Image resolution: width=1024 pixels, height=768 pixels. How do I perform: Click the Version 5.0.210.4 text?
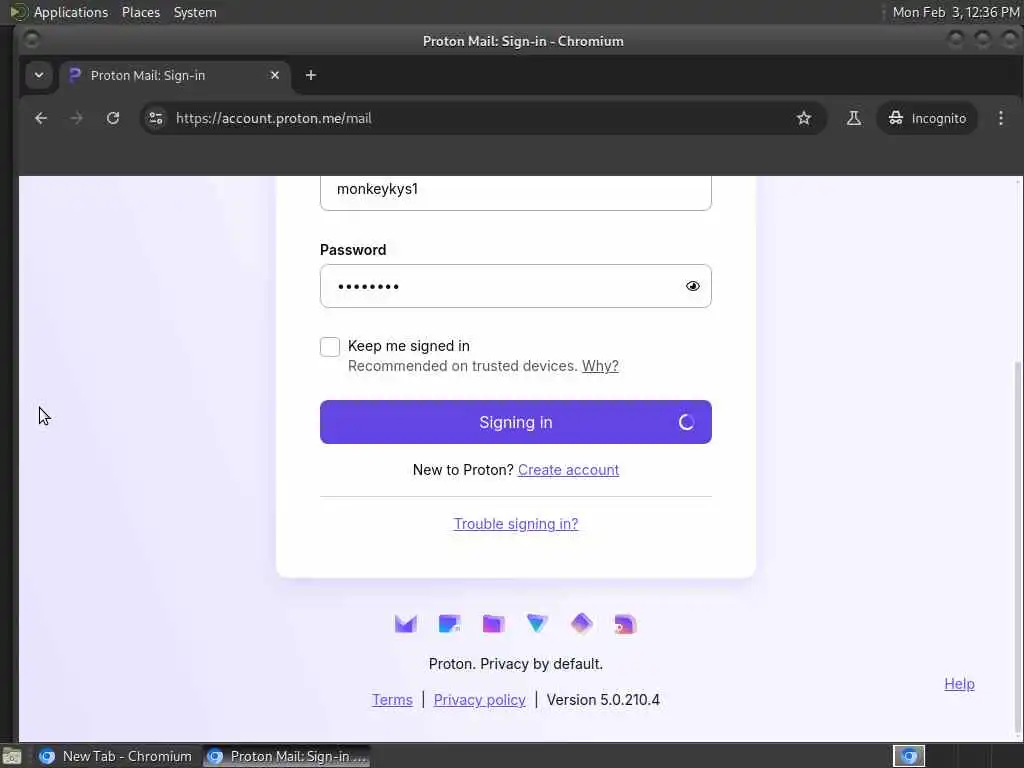tap(603, 700)
